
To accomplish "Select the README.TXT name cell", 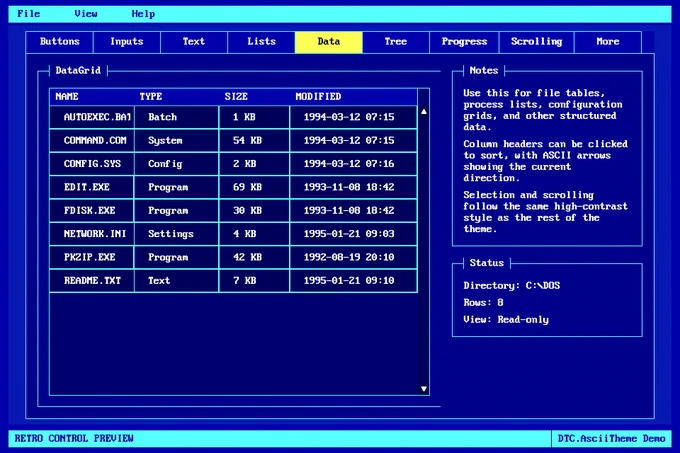I will click(x=92, y=281).
